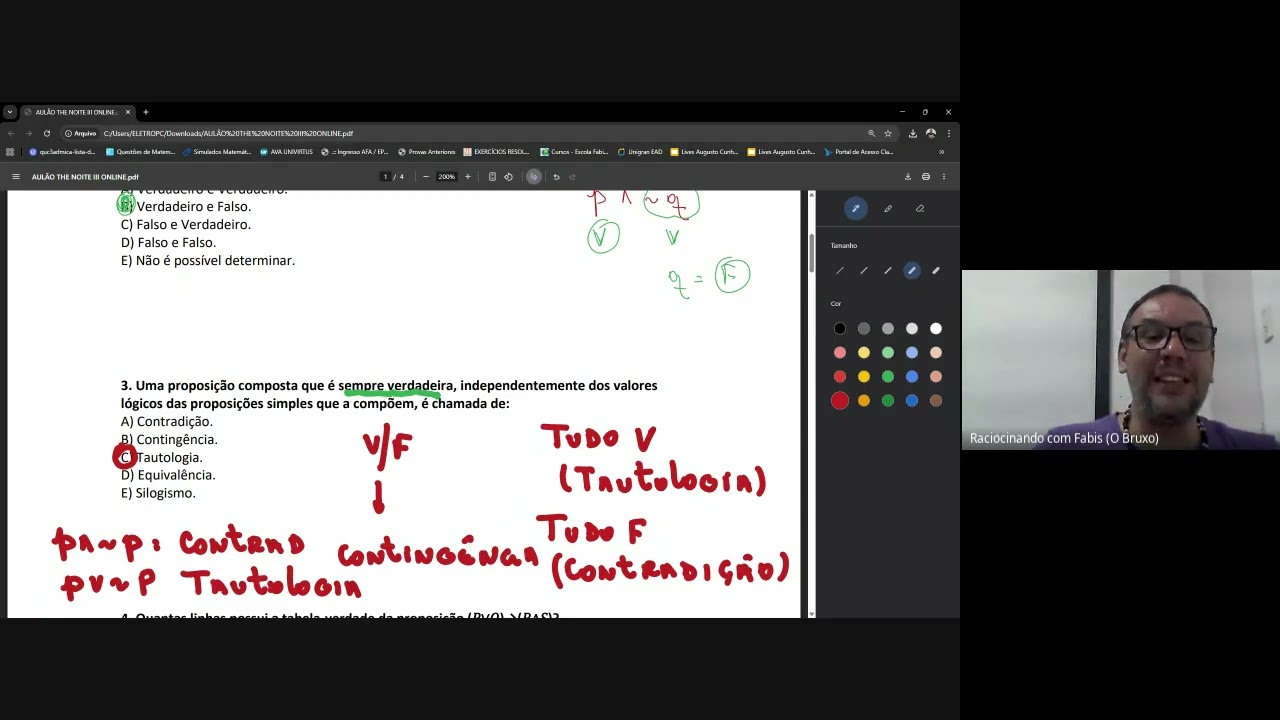Pick the dark gray color swatch

click(864, 328)
